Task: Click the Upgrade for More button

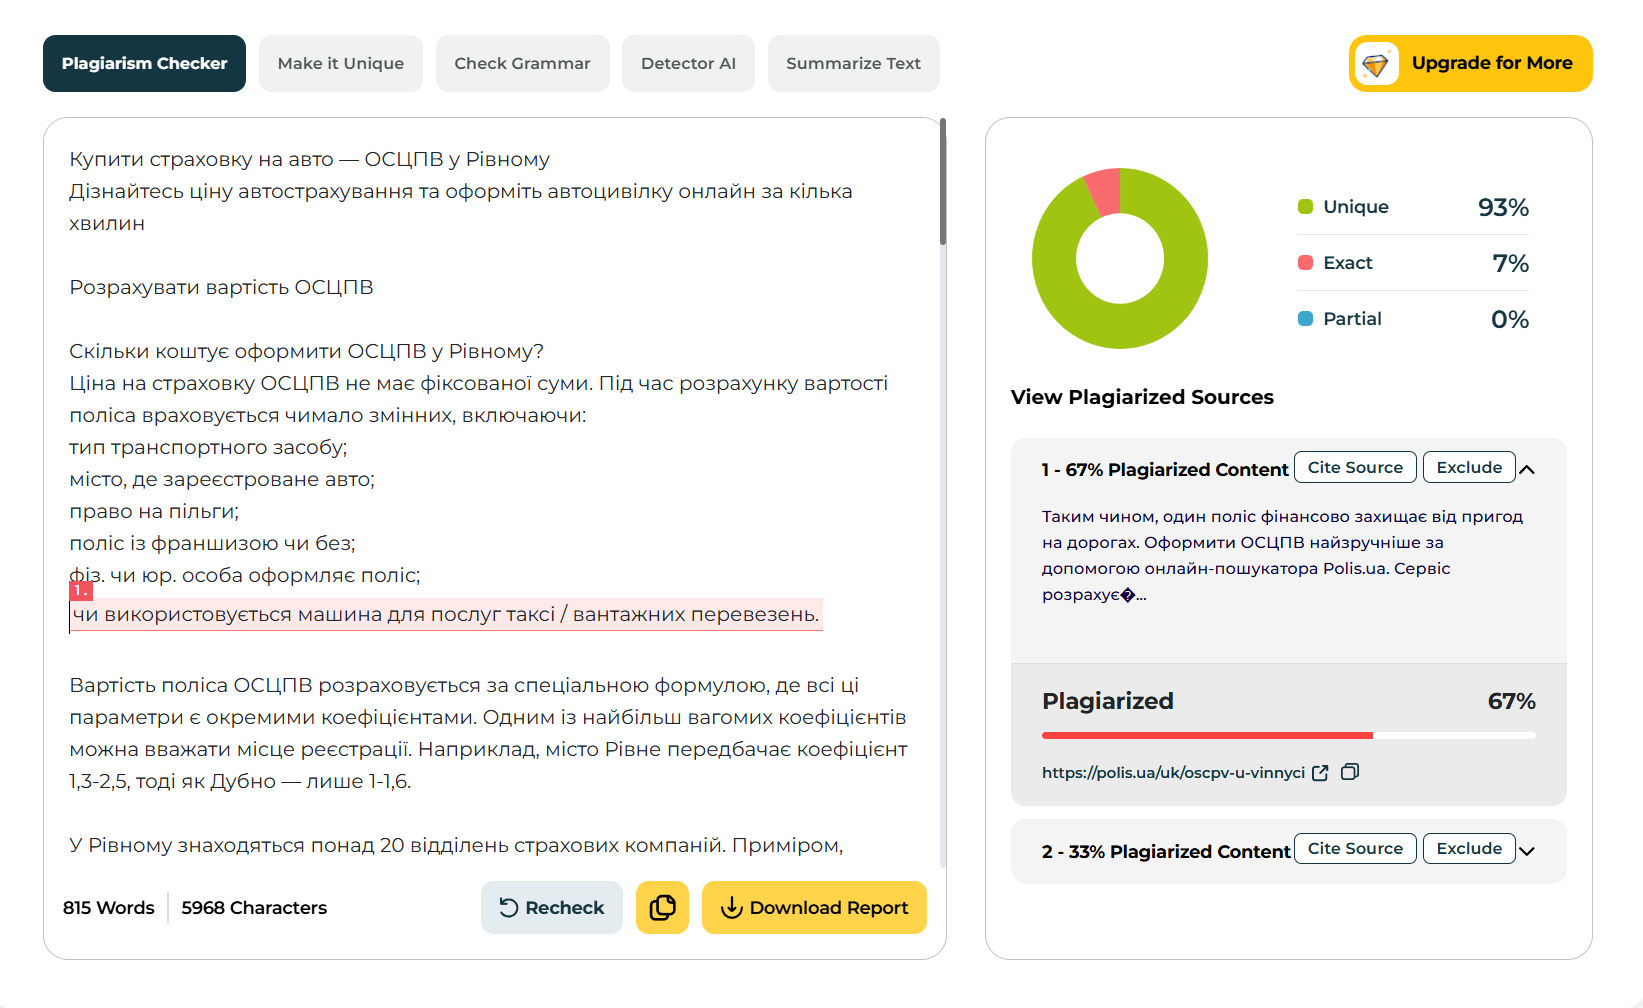Action: click(1470, 63)
